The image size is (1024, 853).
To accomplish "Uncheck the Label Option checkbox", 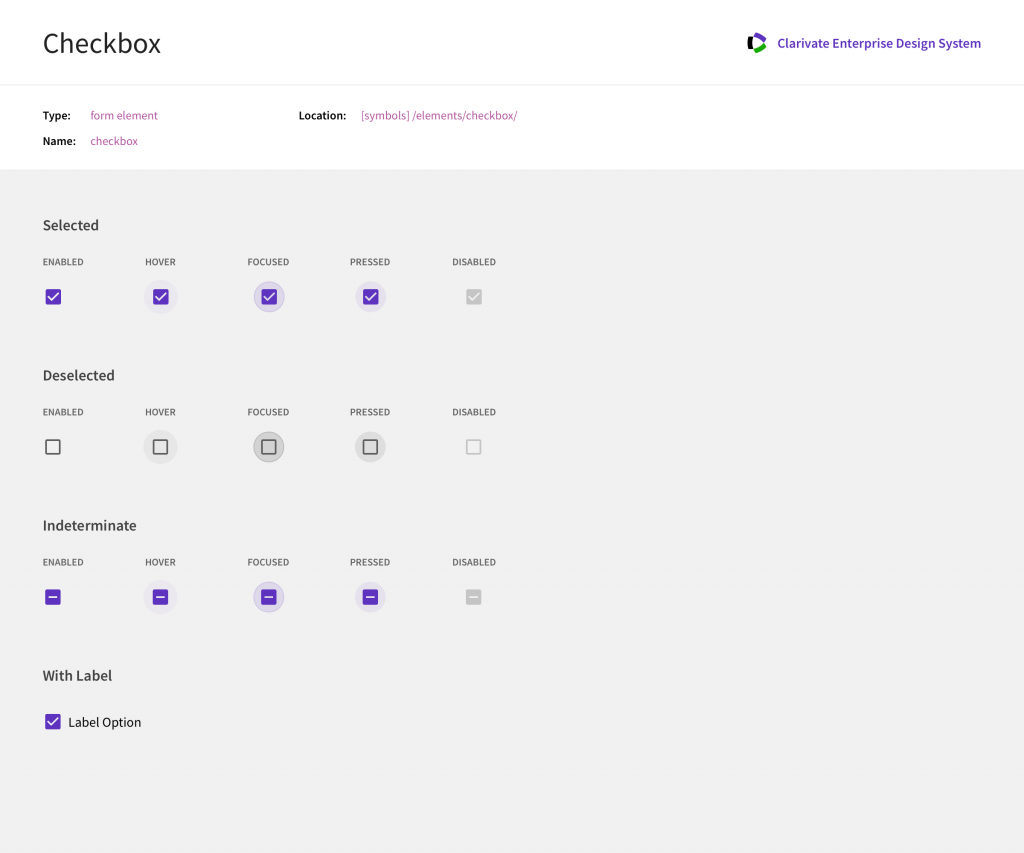I will pyautogui.click(x=53, y=722).
